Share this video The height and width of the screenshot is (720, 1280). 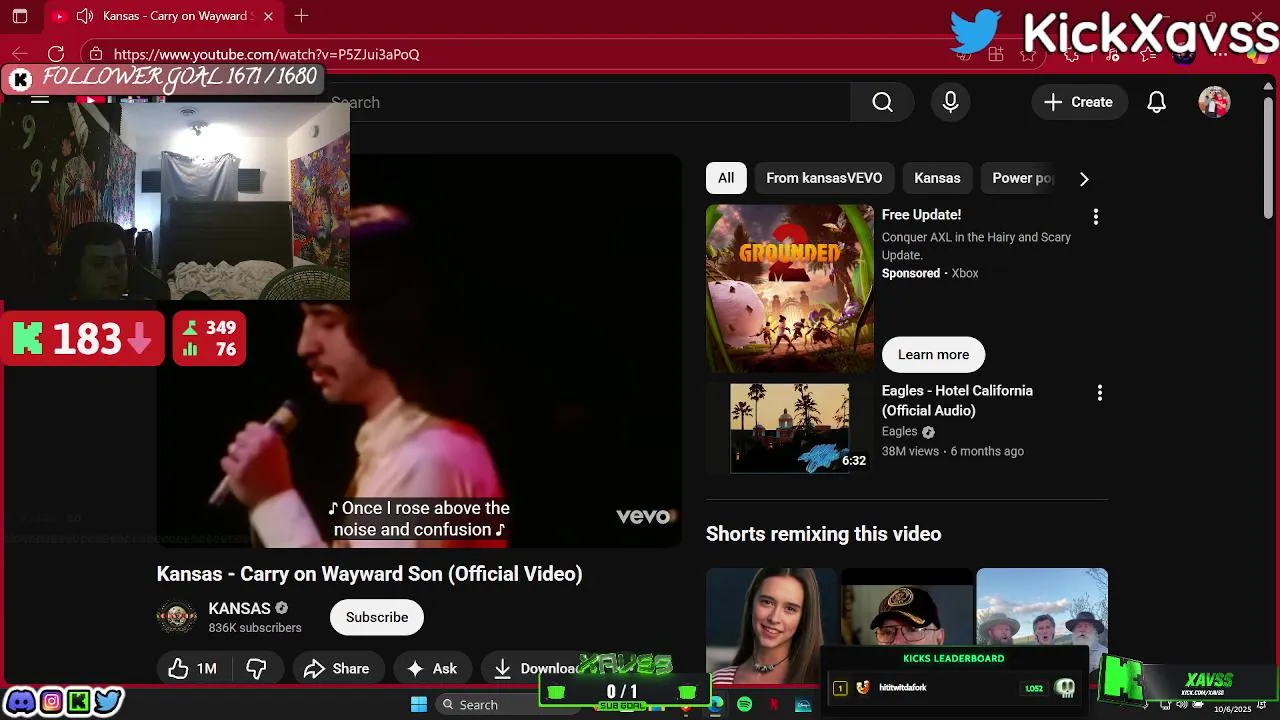tap(337, 669)
